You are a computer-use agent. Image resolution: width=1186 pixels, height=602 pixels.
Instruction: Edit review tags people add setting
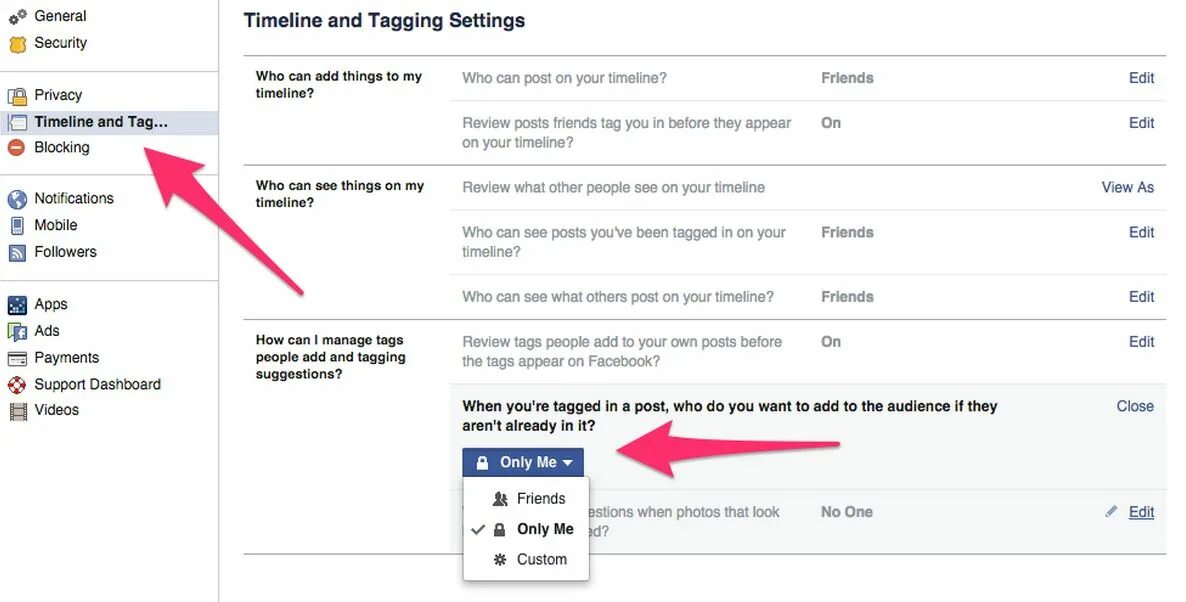pyautogui.click(x=1141, y=342)
